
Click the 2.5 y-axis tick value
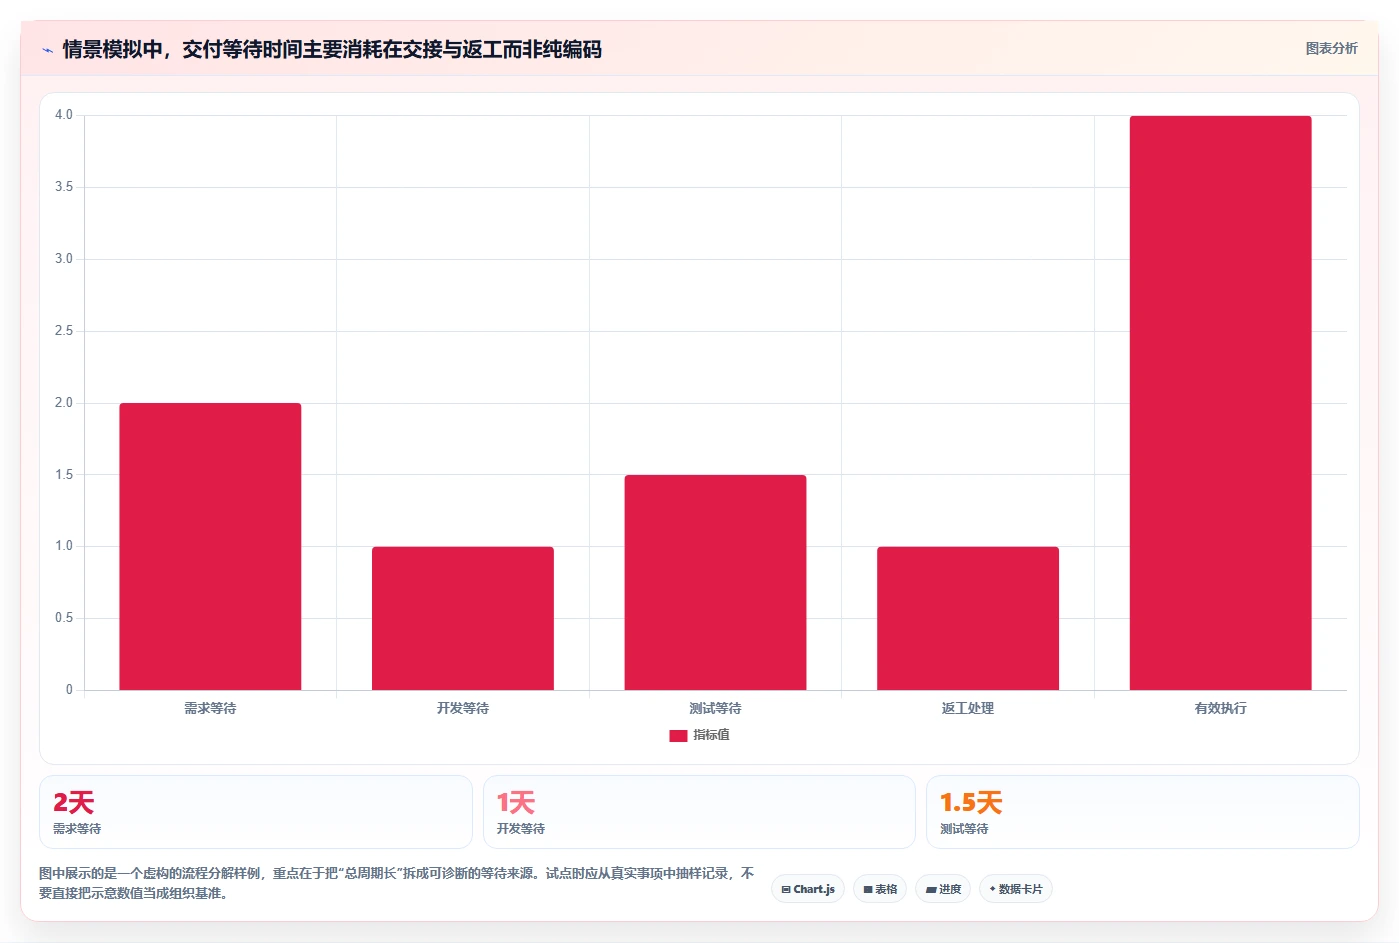pos(64,331)
